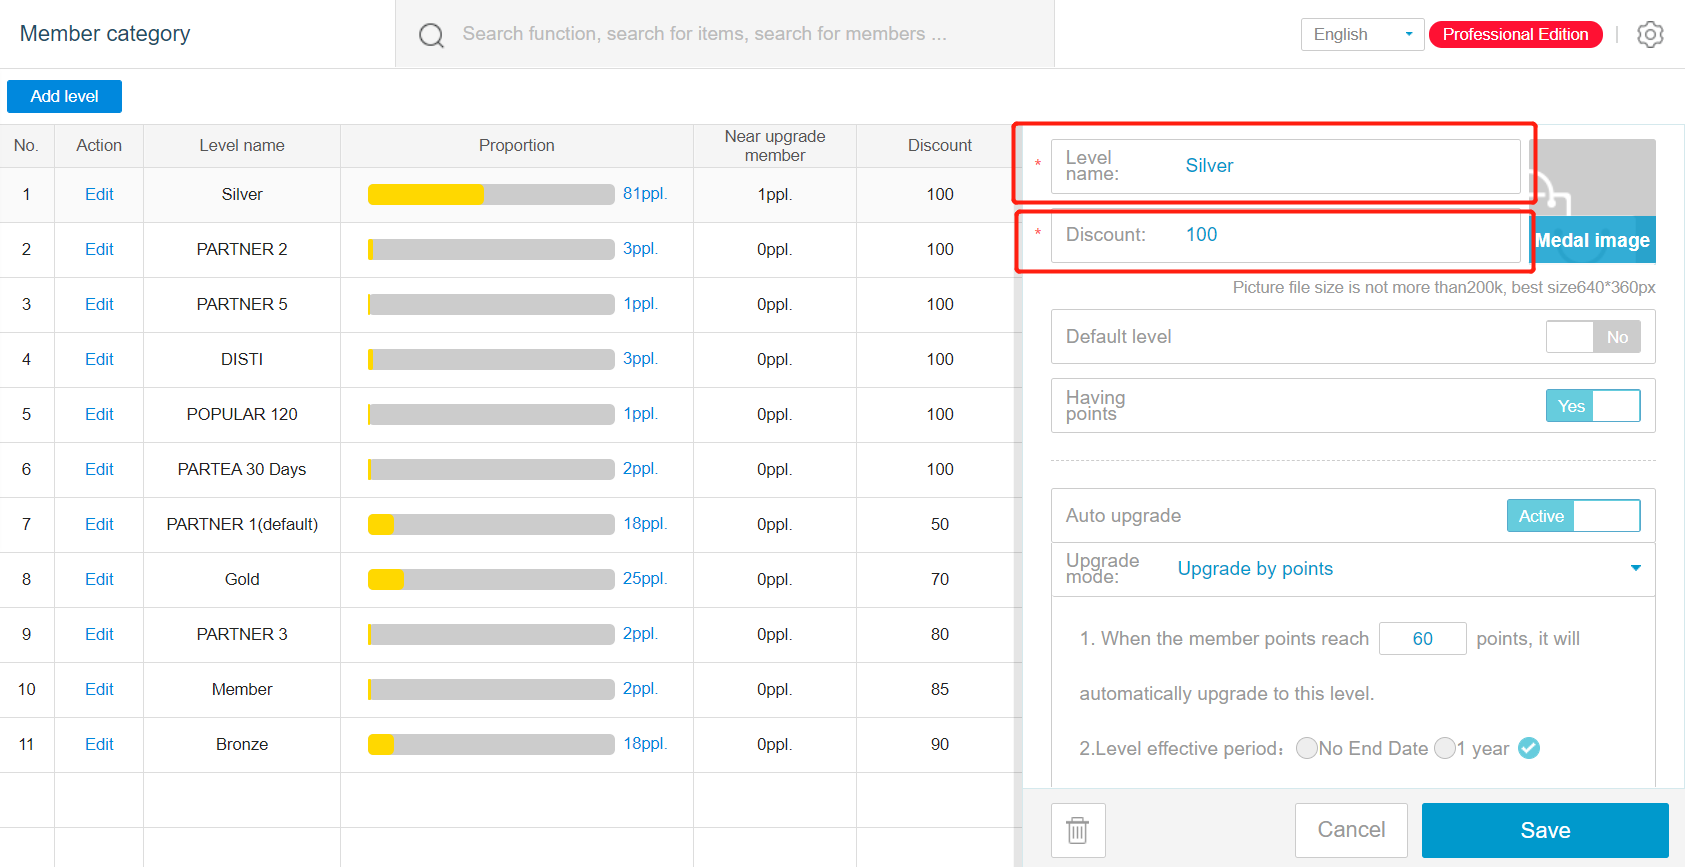Select the 1 year radio option
This screenshot has width=1685, height=867.
[x=1445, y=748]
